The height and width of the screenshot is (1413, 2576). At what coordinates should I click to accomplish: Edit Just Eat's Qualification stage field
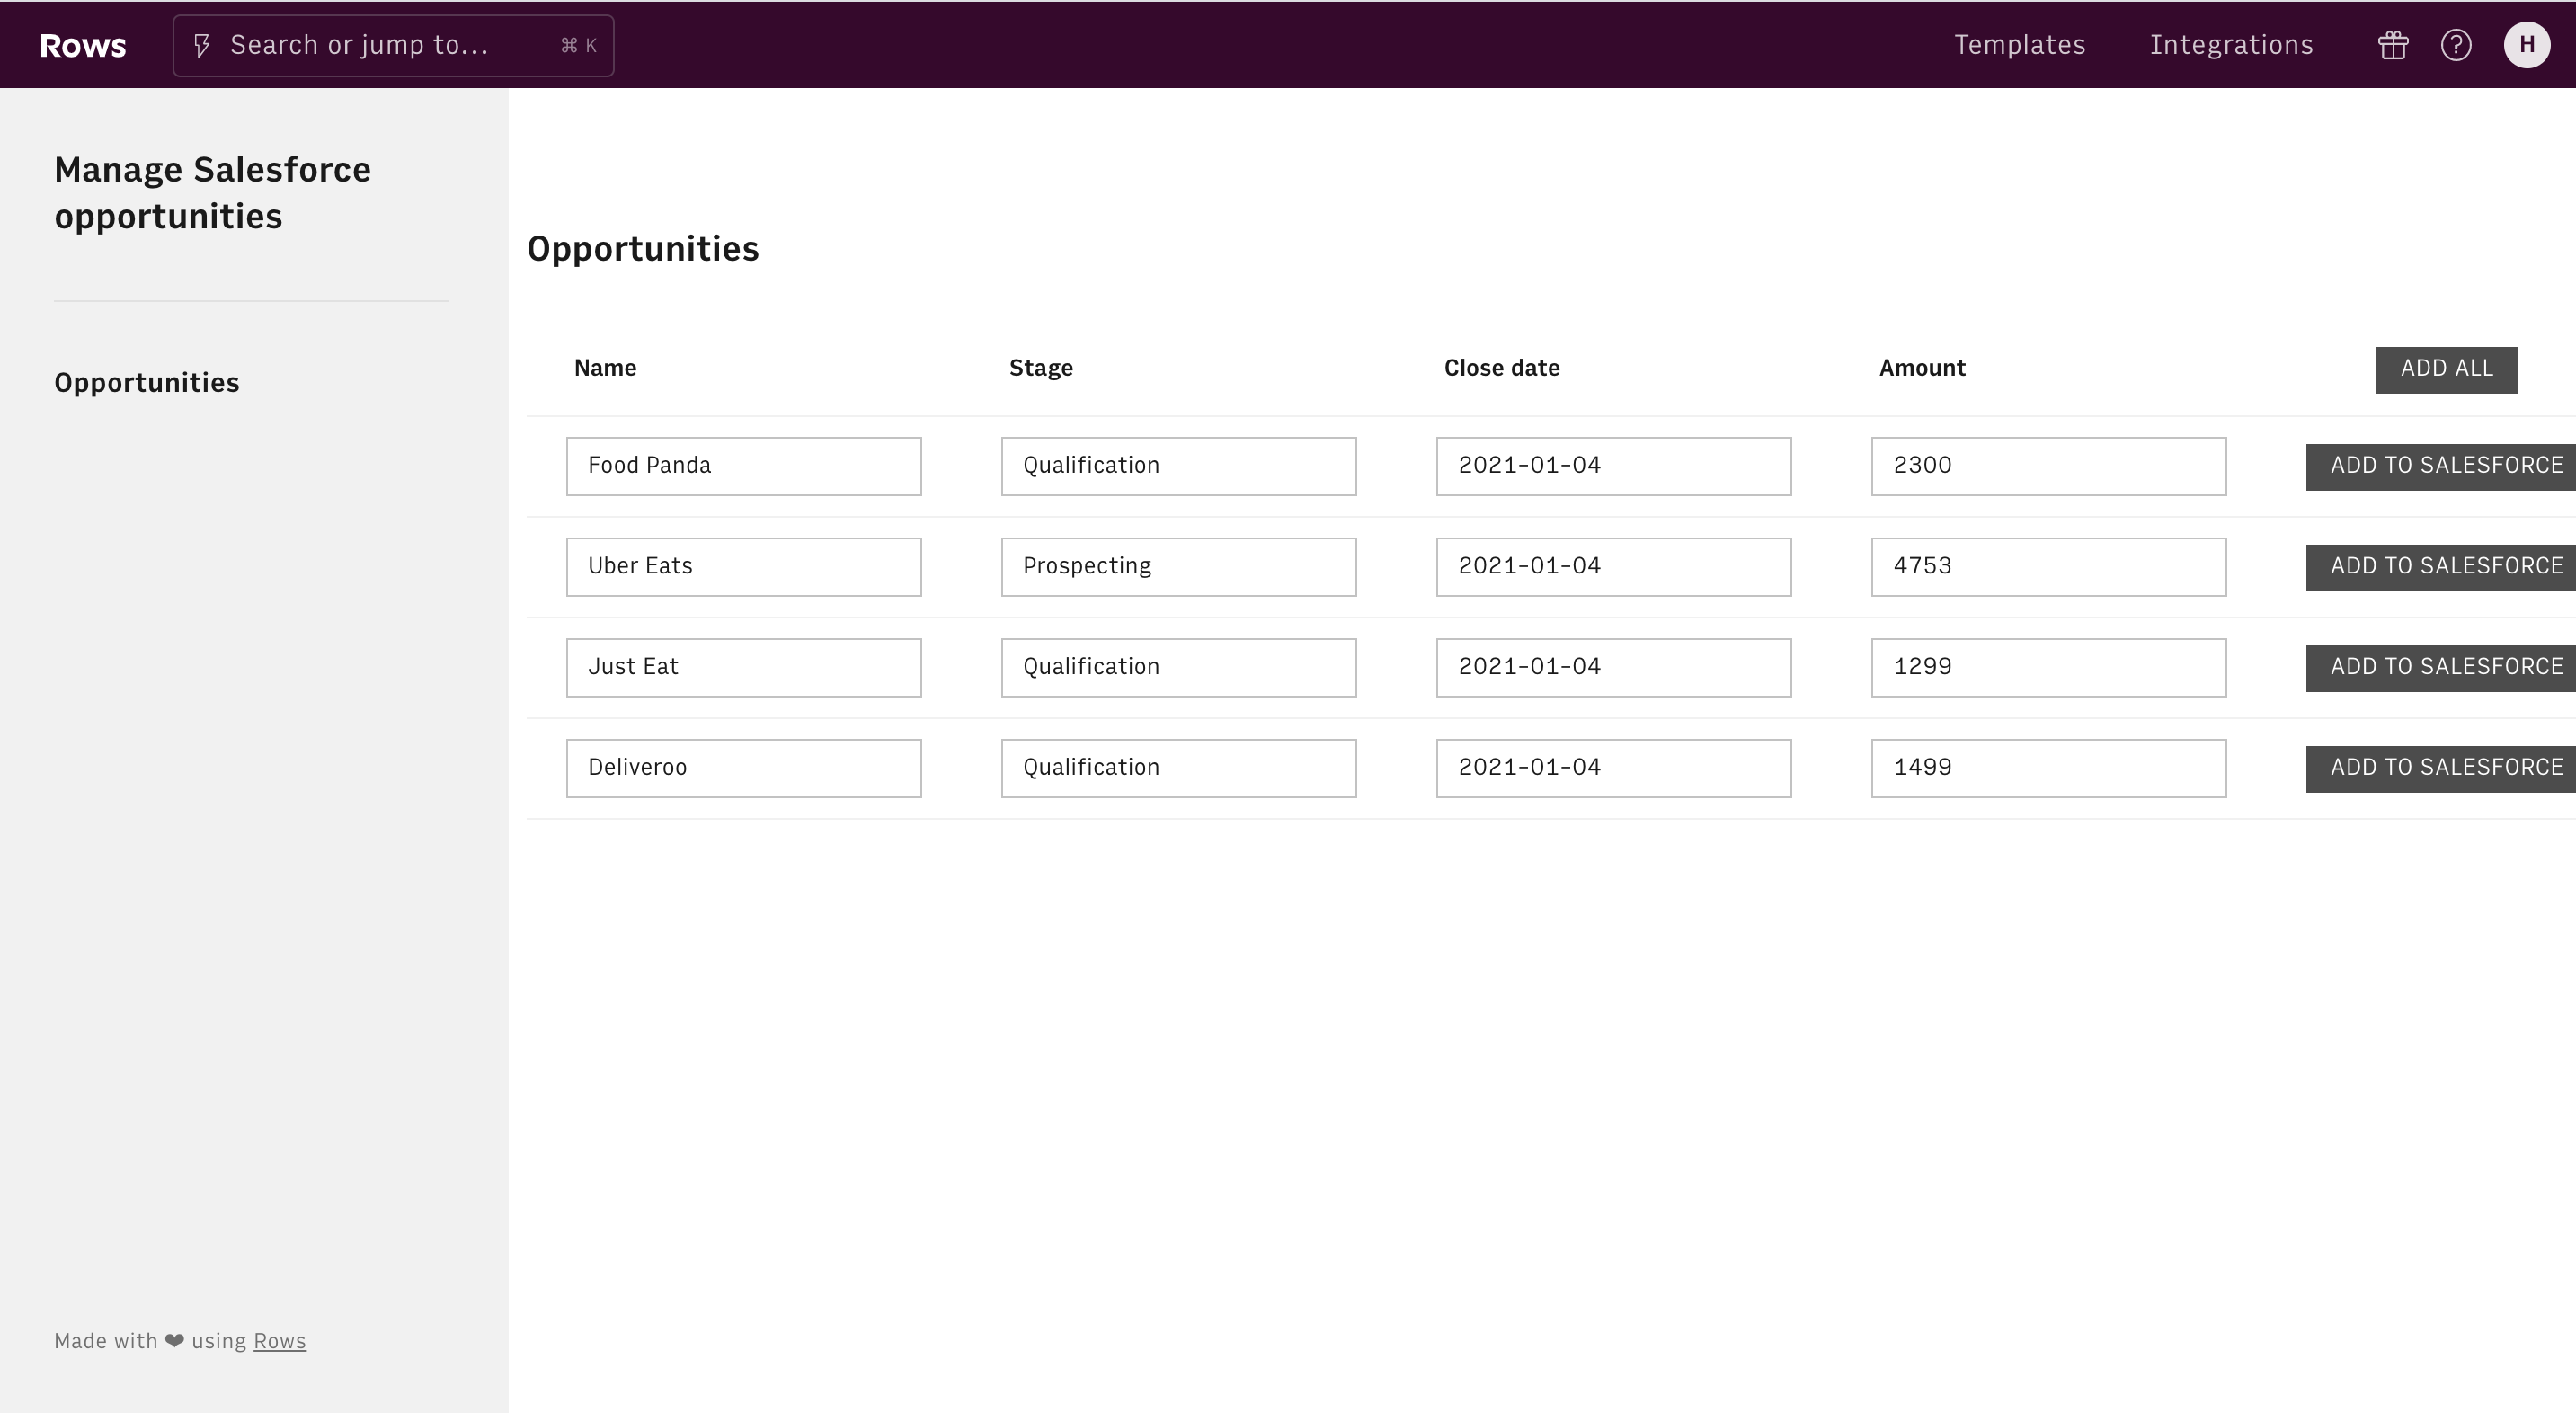[1178, 667]
